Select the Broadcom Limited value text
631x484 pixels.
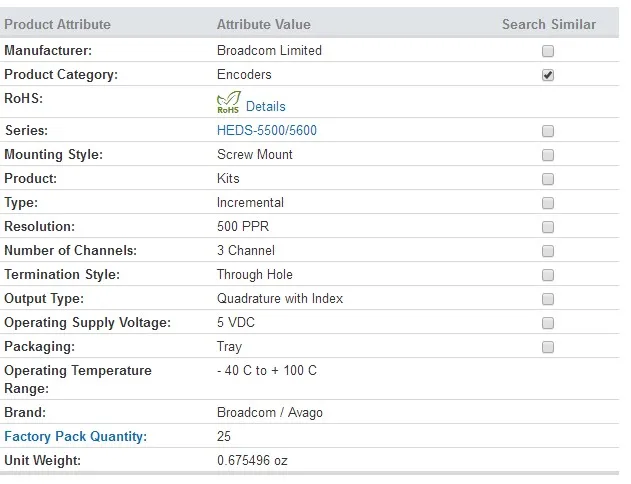tap(269, 51)
